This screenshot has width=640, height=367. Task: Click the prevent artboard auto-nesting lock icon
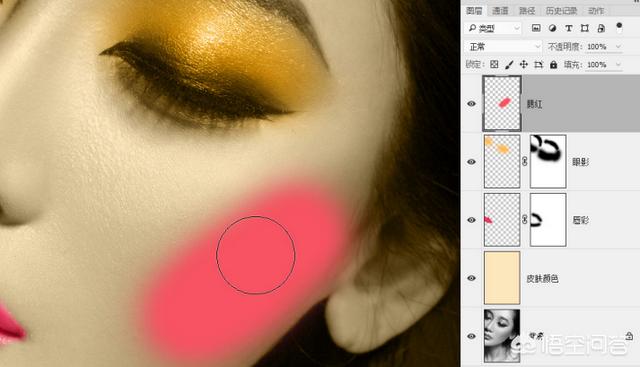(x=538, y=65)
